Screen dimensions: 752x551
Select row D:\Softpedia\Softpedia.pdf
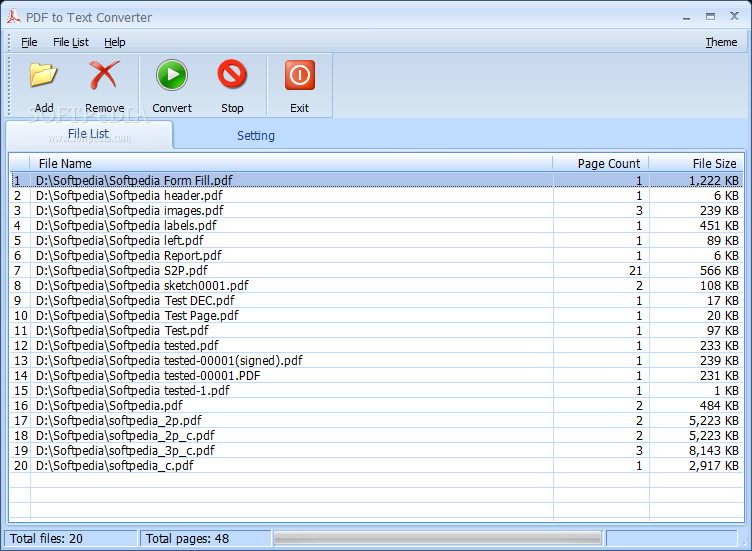376,405
